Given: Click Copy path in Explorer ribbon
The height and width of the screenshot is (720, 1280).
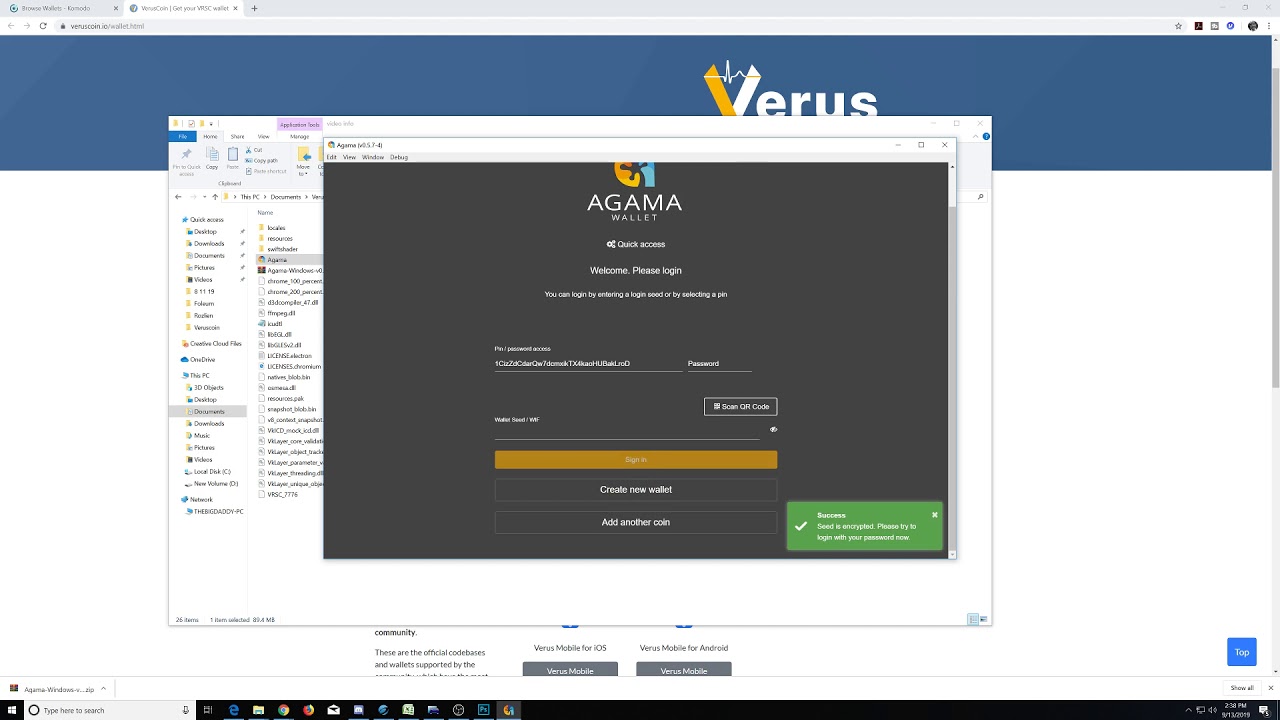Looking at the screenshot, I should coord(262,160).
